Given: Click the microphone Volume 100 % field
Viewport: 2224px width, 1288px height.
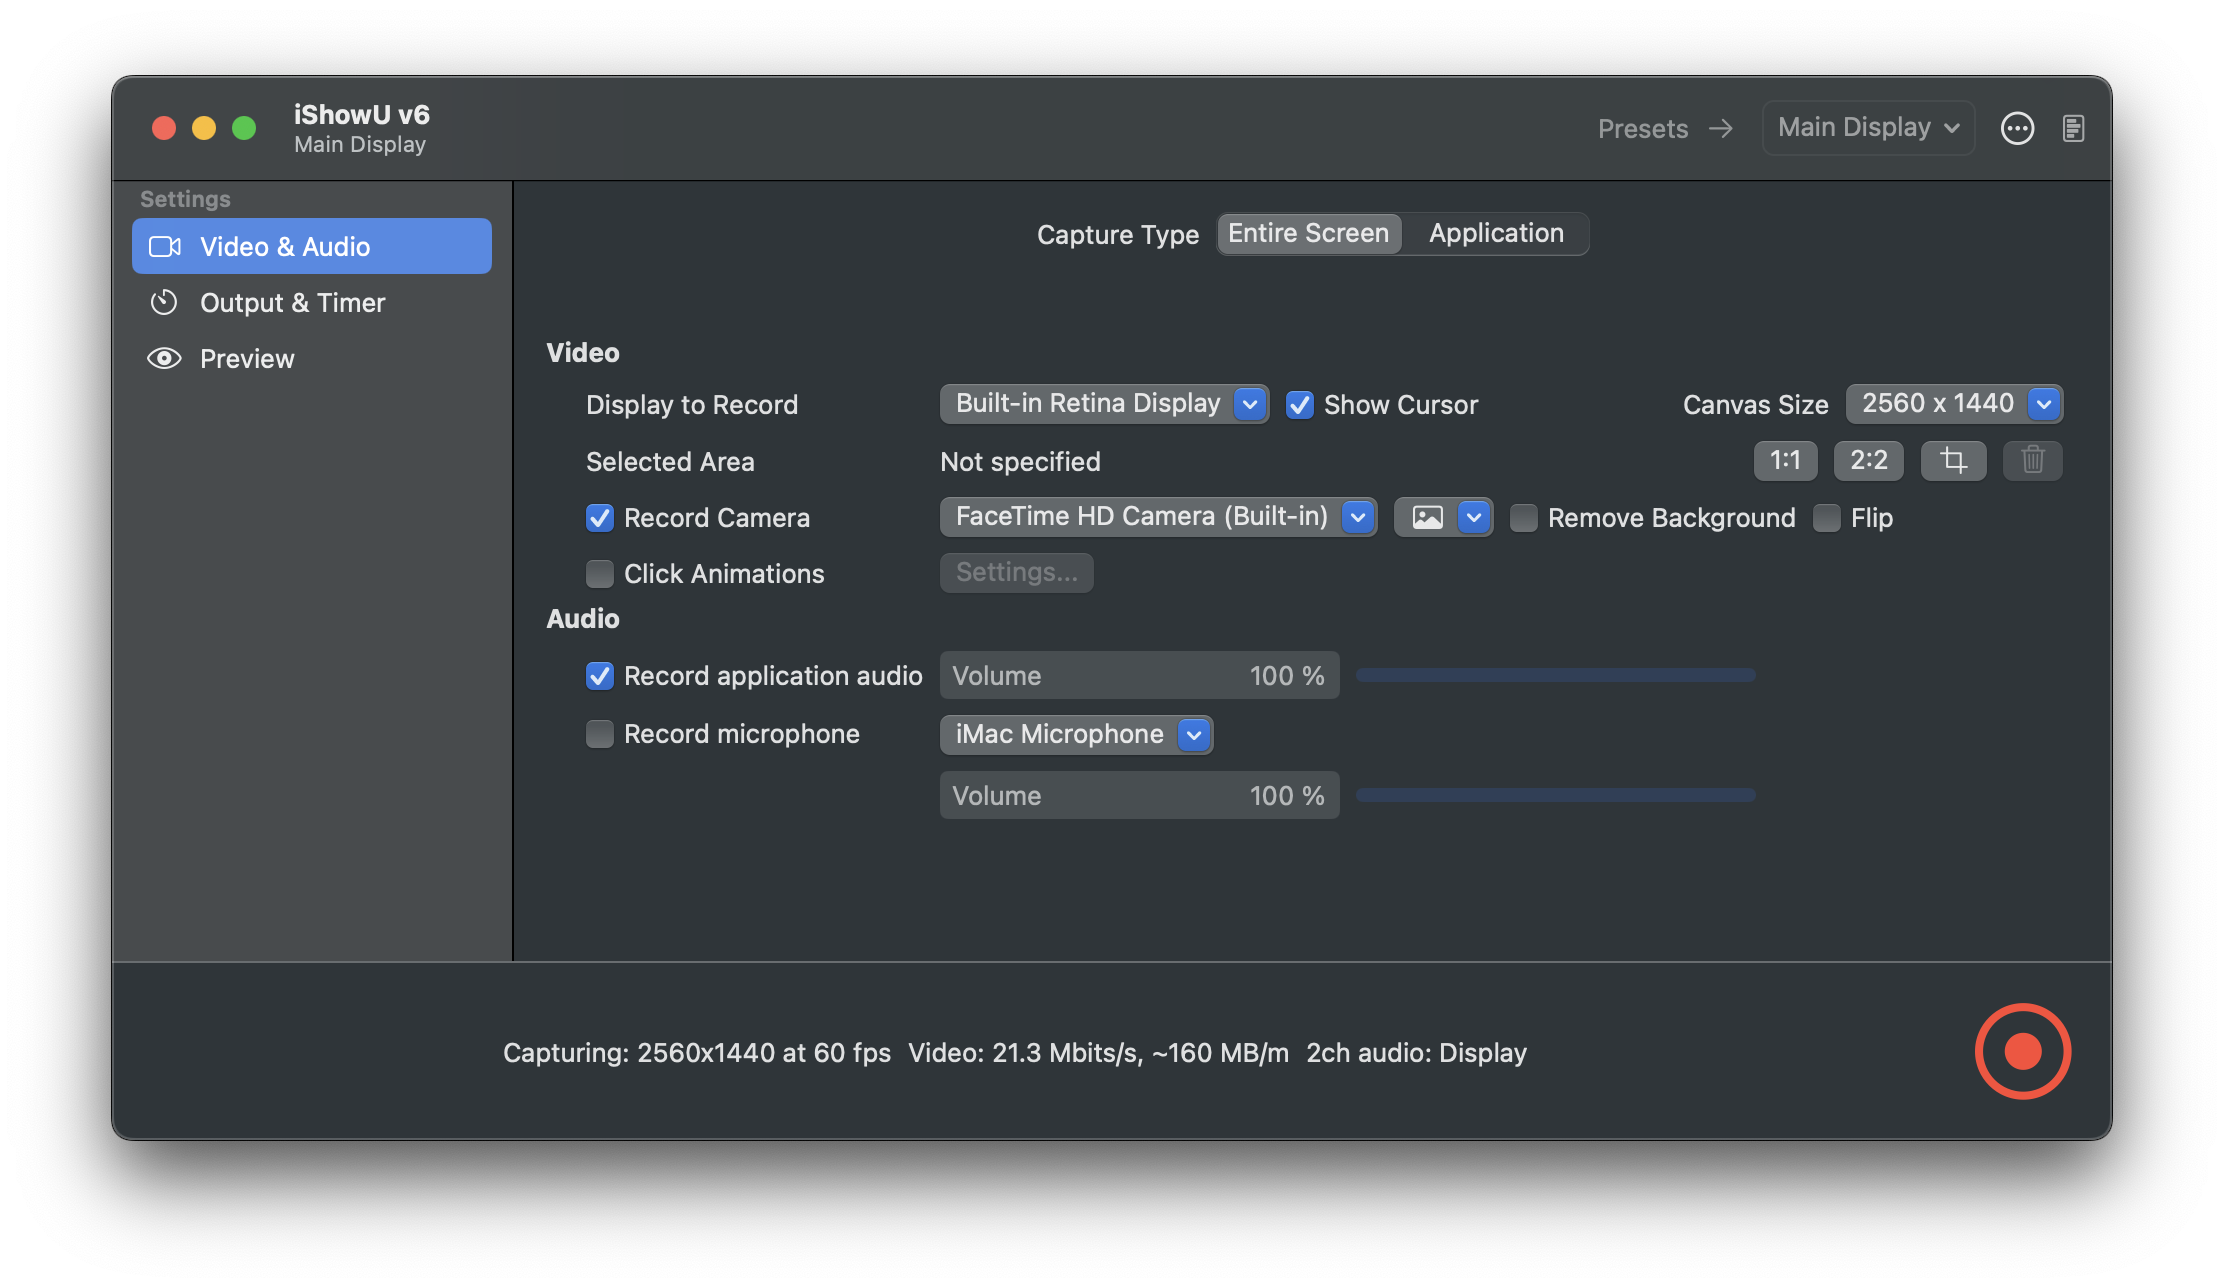Looking at the screenshot, I should 1139,795.
